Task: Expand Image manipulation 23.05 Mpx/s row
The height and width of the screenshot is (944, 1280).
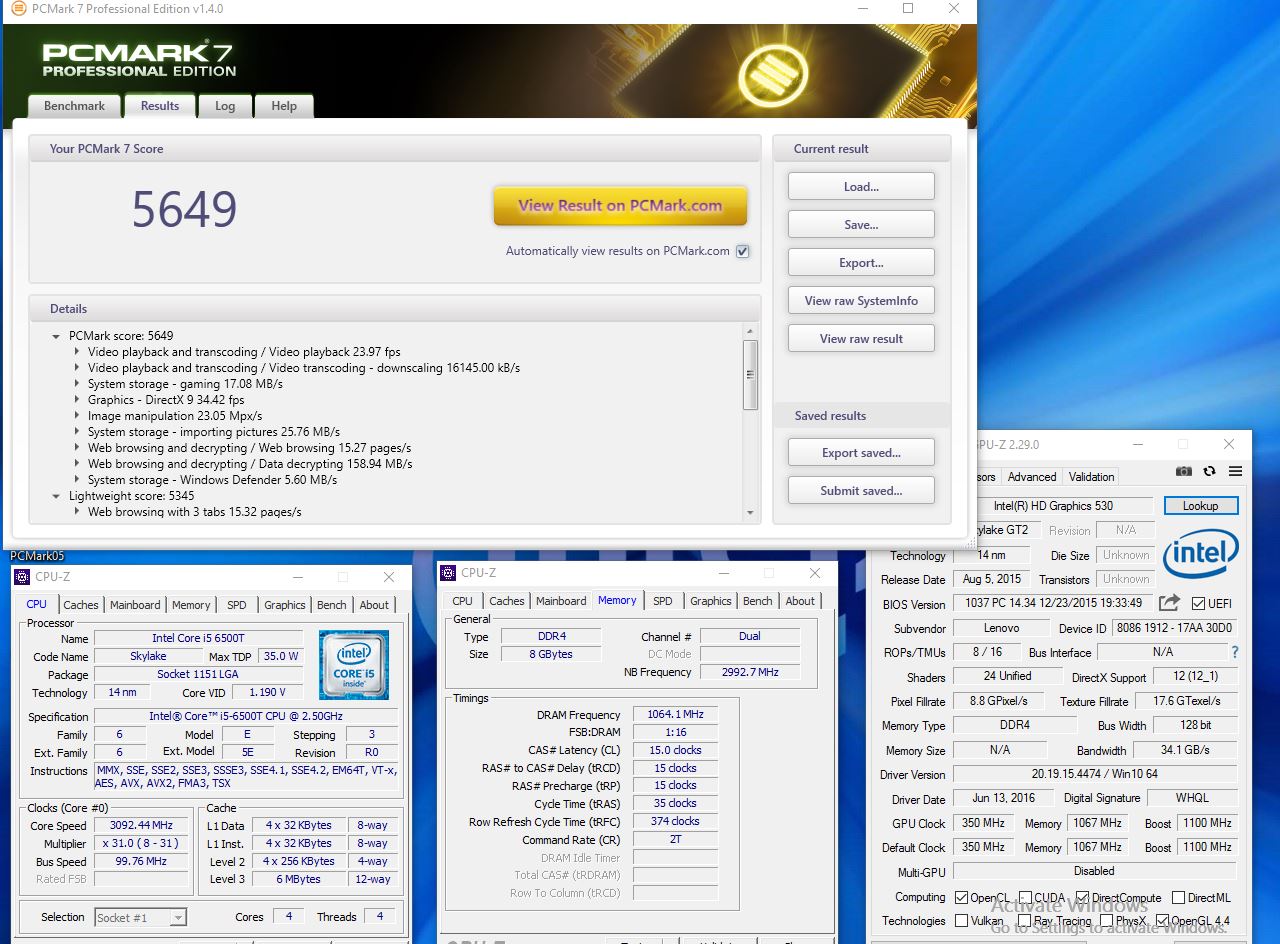Action: (77, 416)
